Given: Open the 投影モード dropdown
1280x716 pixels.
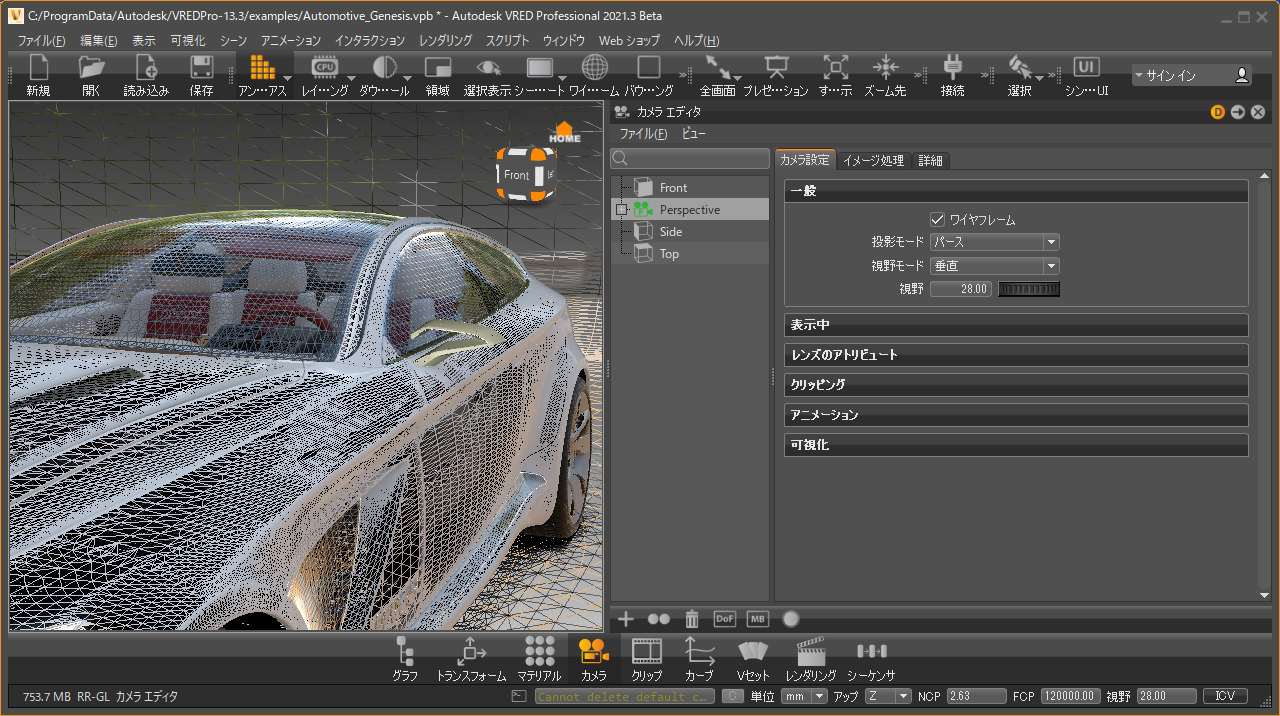Looking at the screenshot, I should (994, 242).
